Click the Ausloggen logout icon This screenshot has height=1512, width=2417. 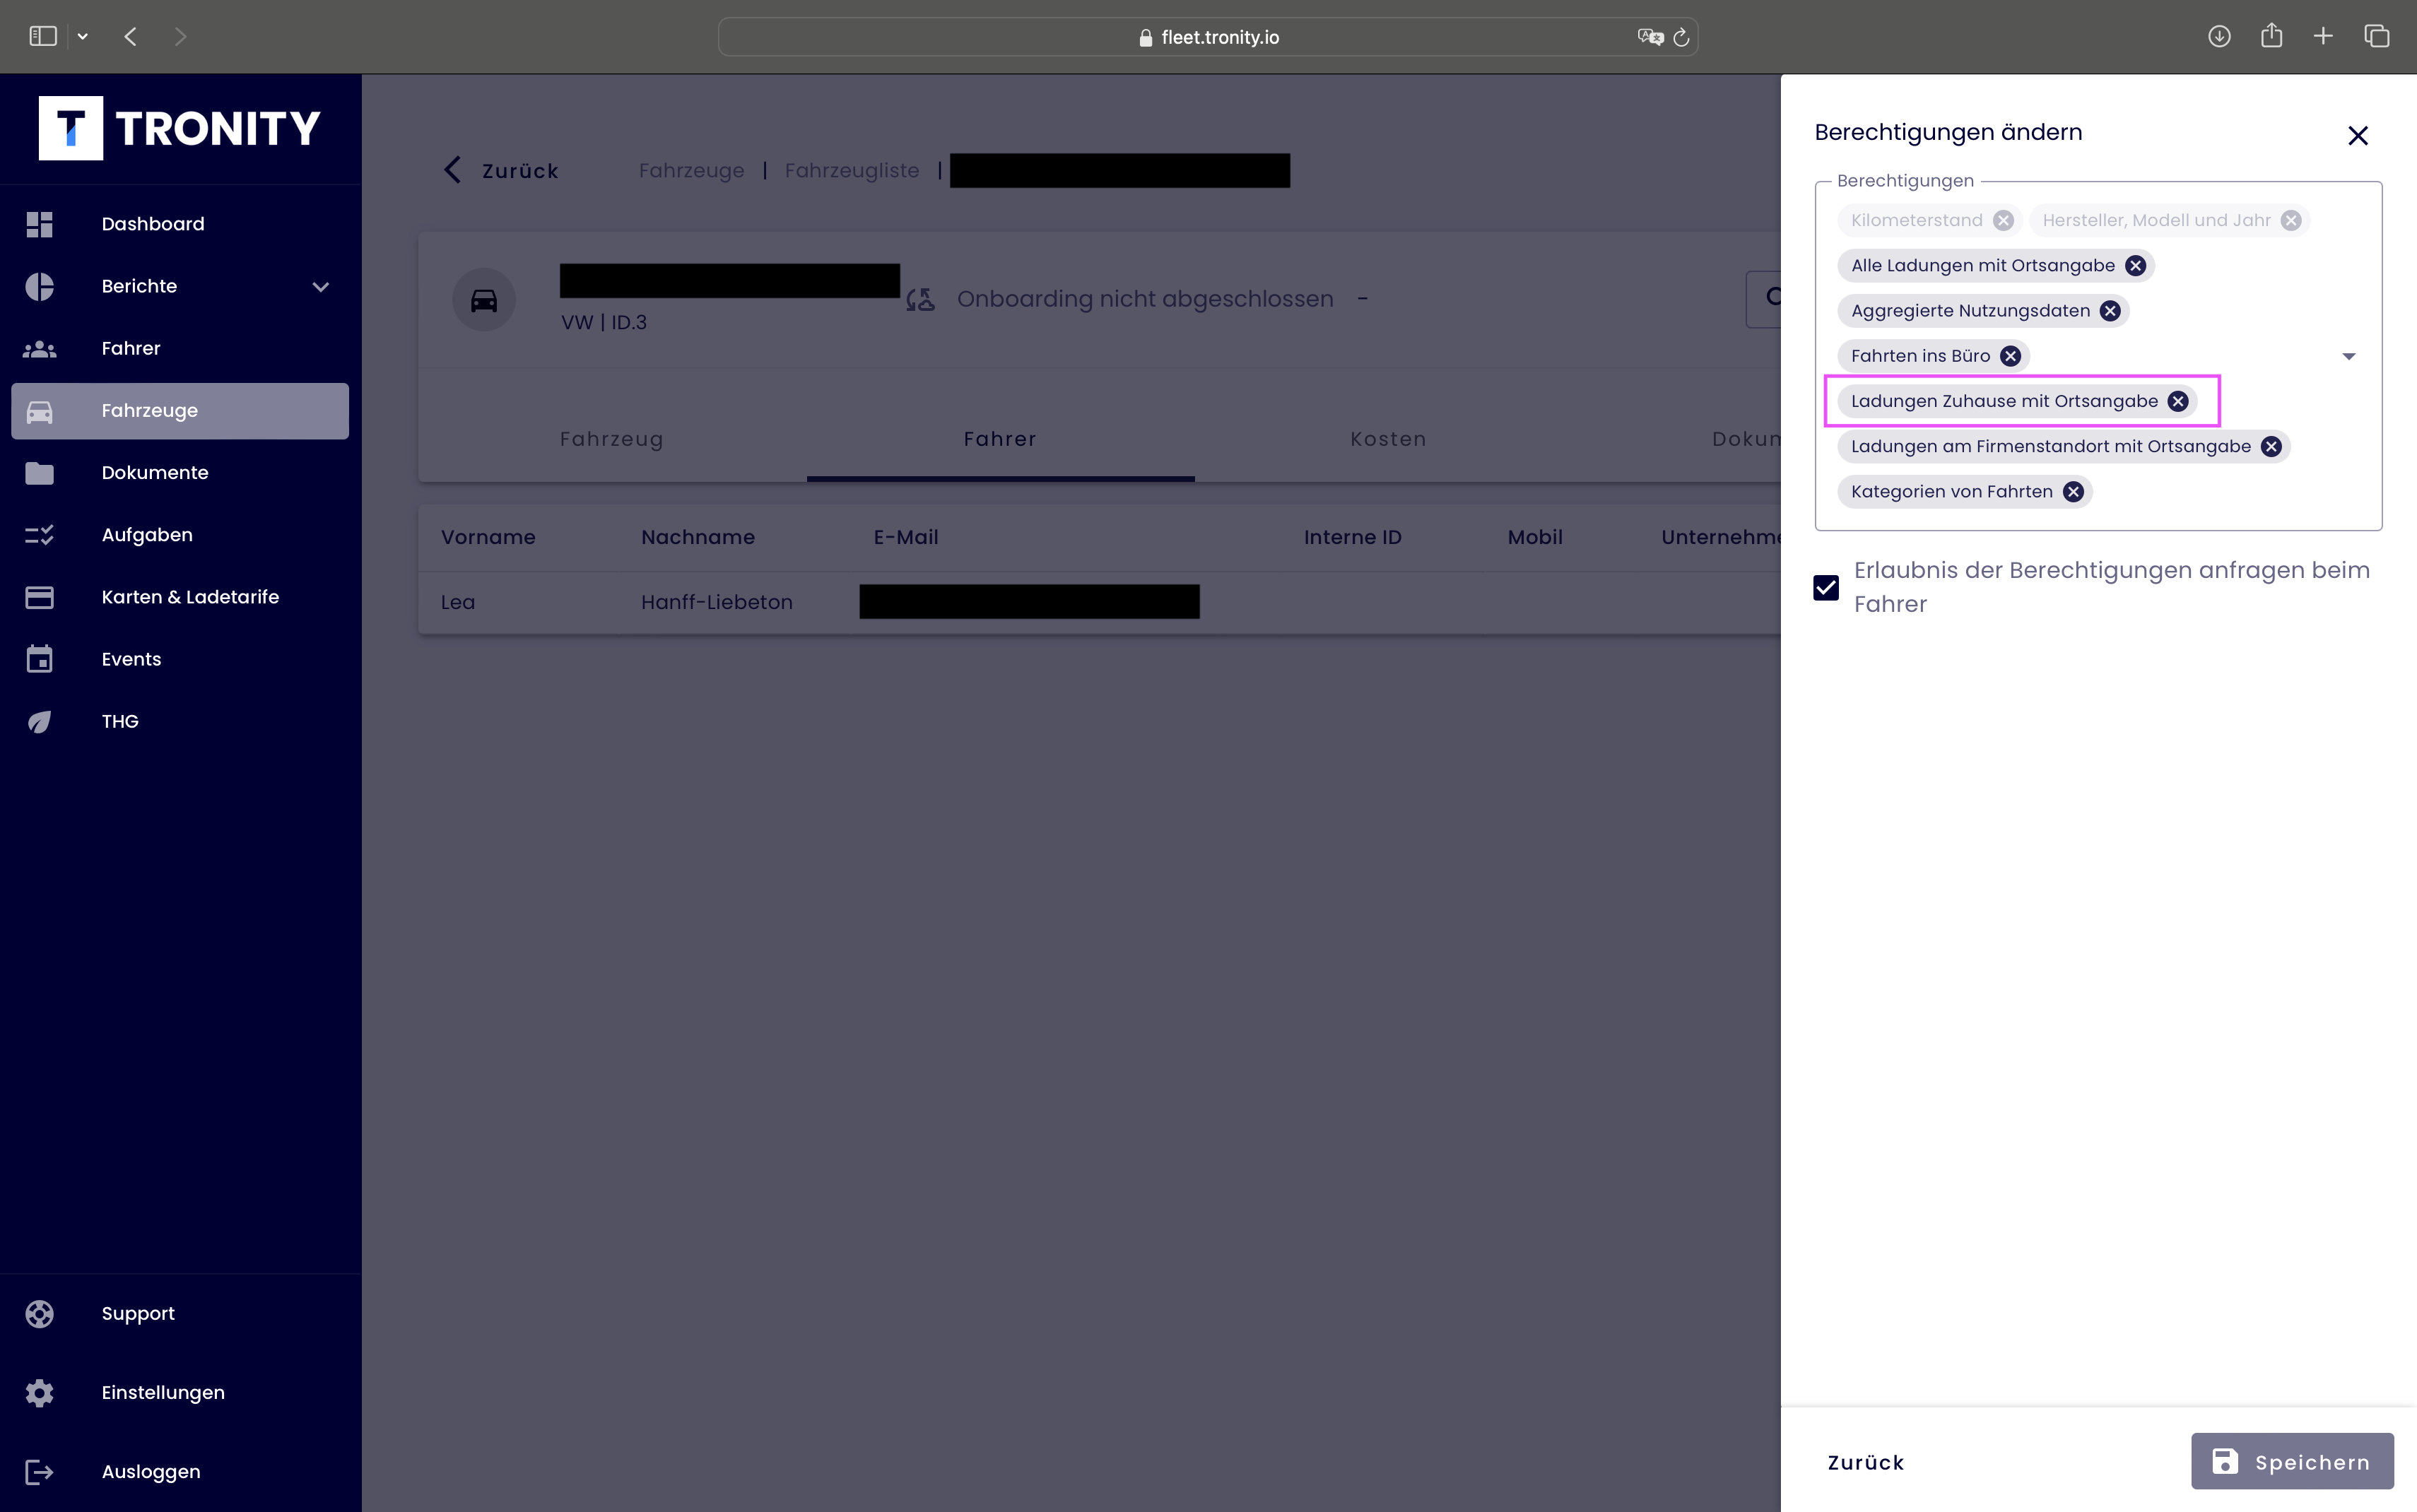pyautogui.click(x=39, y=1471)
